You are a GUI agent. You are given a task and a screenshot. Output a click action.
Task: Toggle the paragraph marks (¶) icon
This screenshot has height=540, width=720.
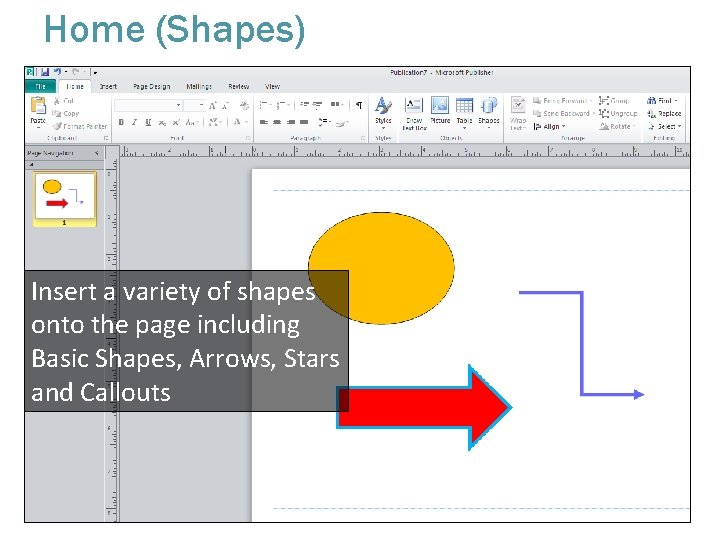[359, 106]
